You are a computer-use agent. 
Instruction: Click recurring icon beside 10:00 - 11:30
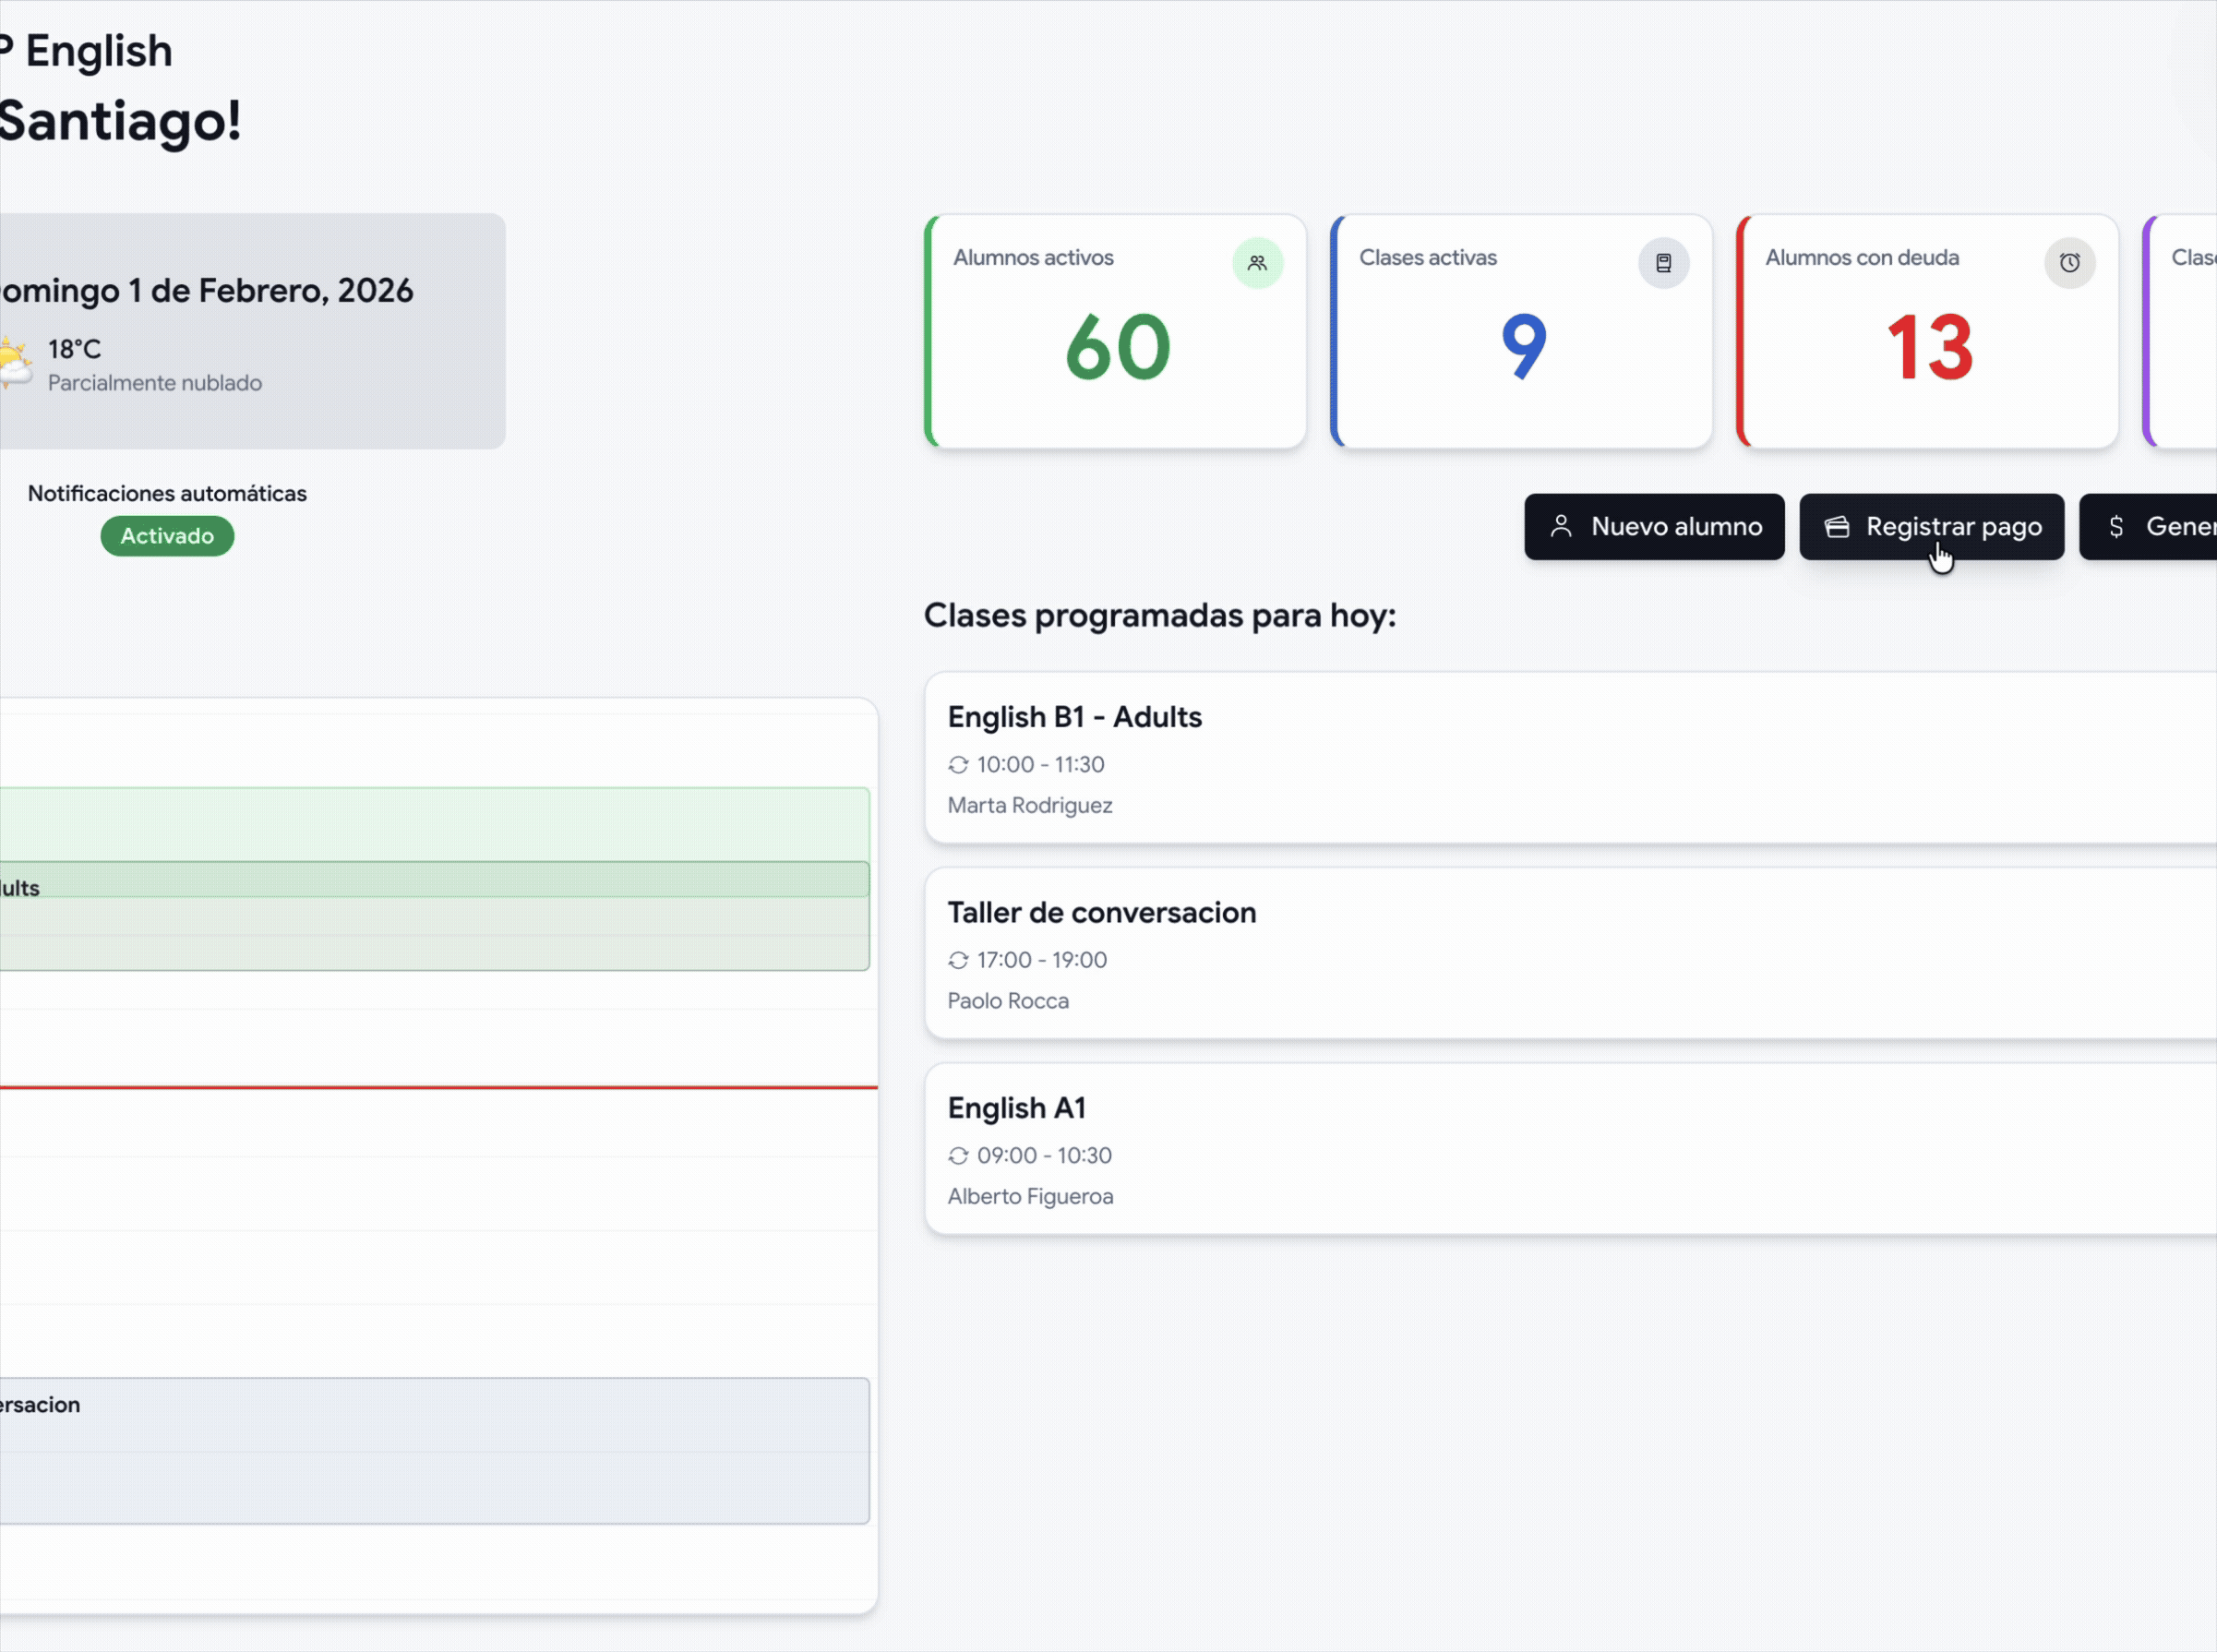(958, 765)
